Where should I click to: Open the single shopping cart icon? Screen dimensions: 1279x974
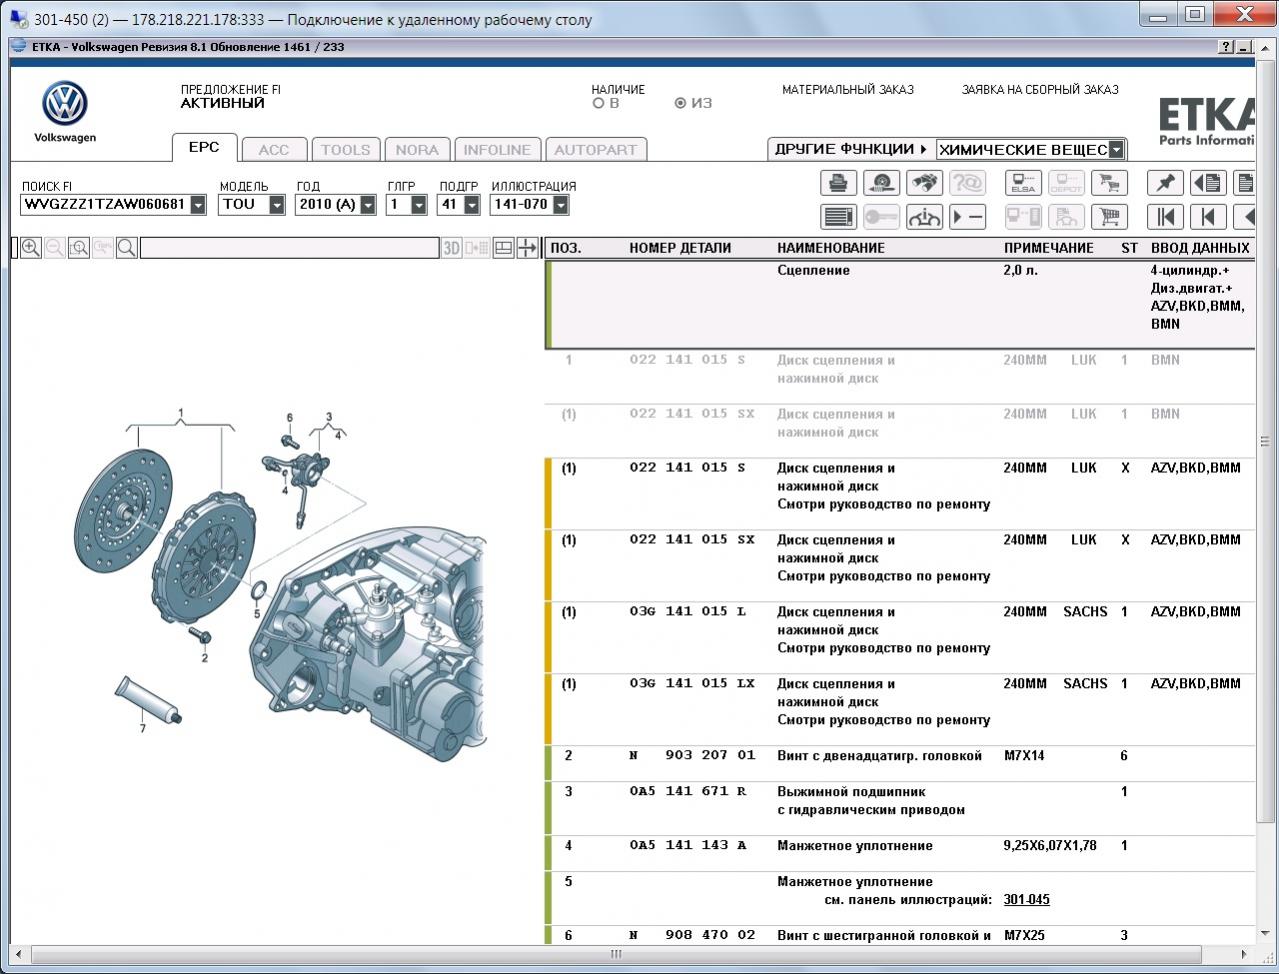1109,217
